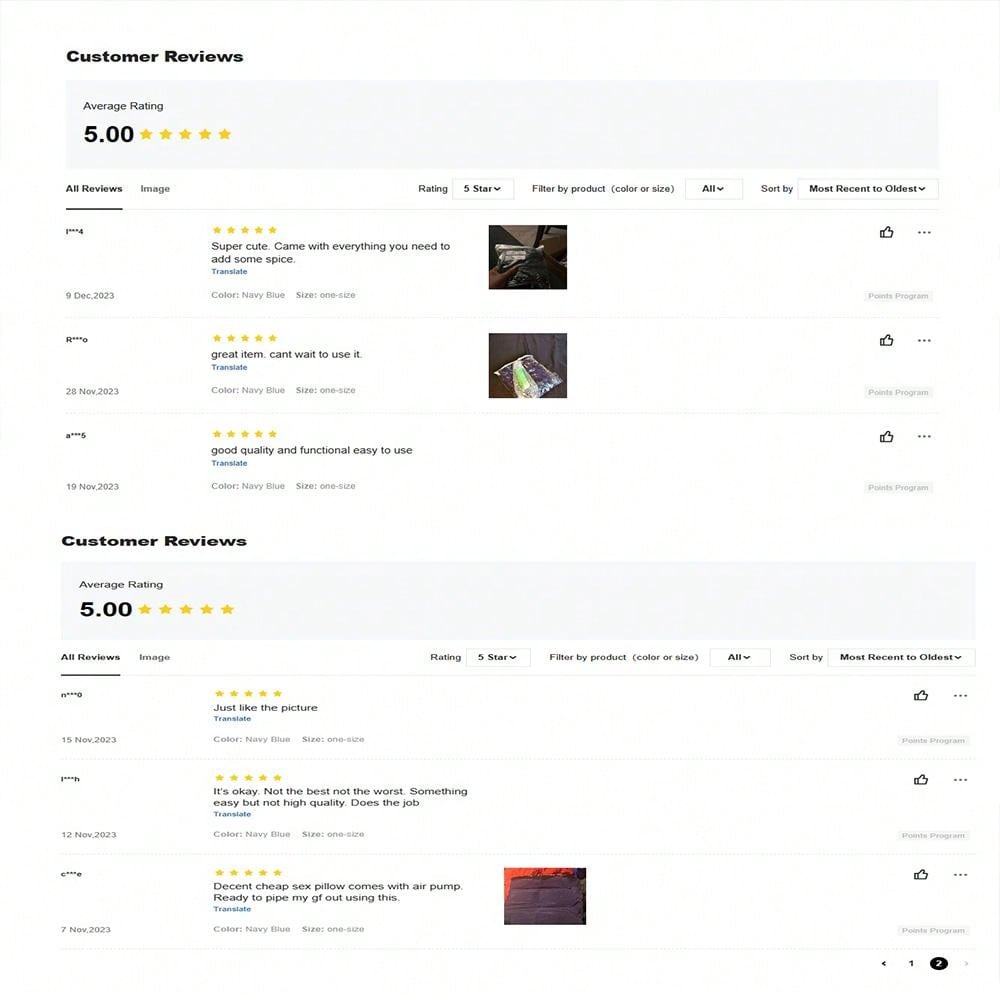1000x1000 pixels.
Task: Thumbs up the 'good quality and functional' review
Action: click(886, 436)
